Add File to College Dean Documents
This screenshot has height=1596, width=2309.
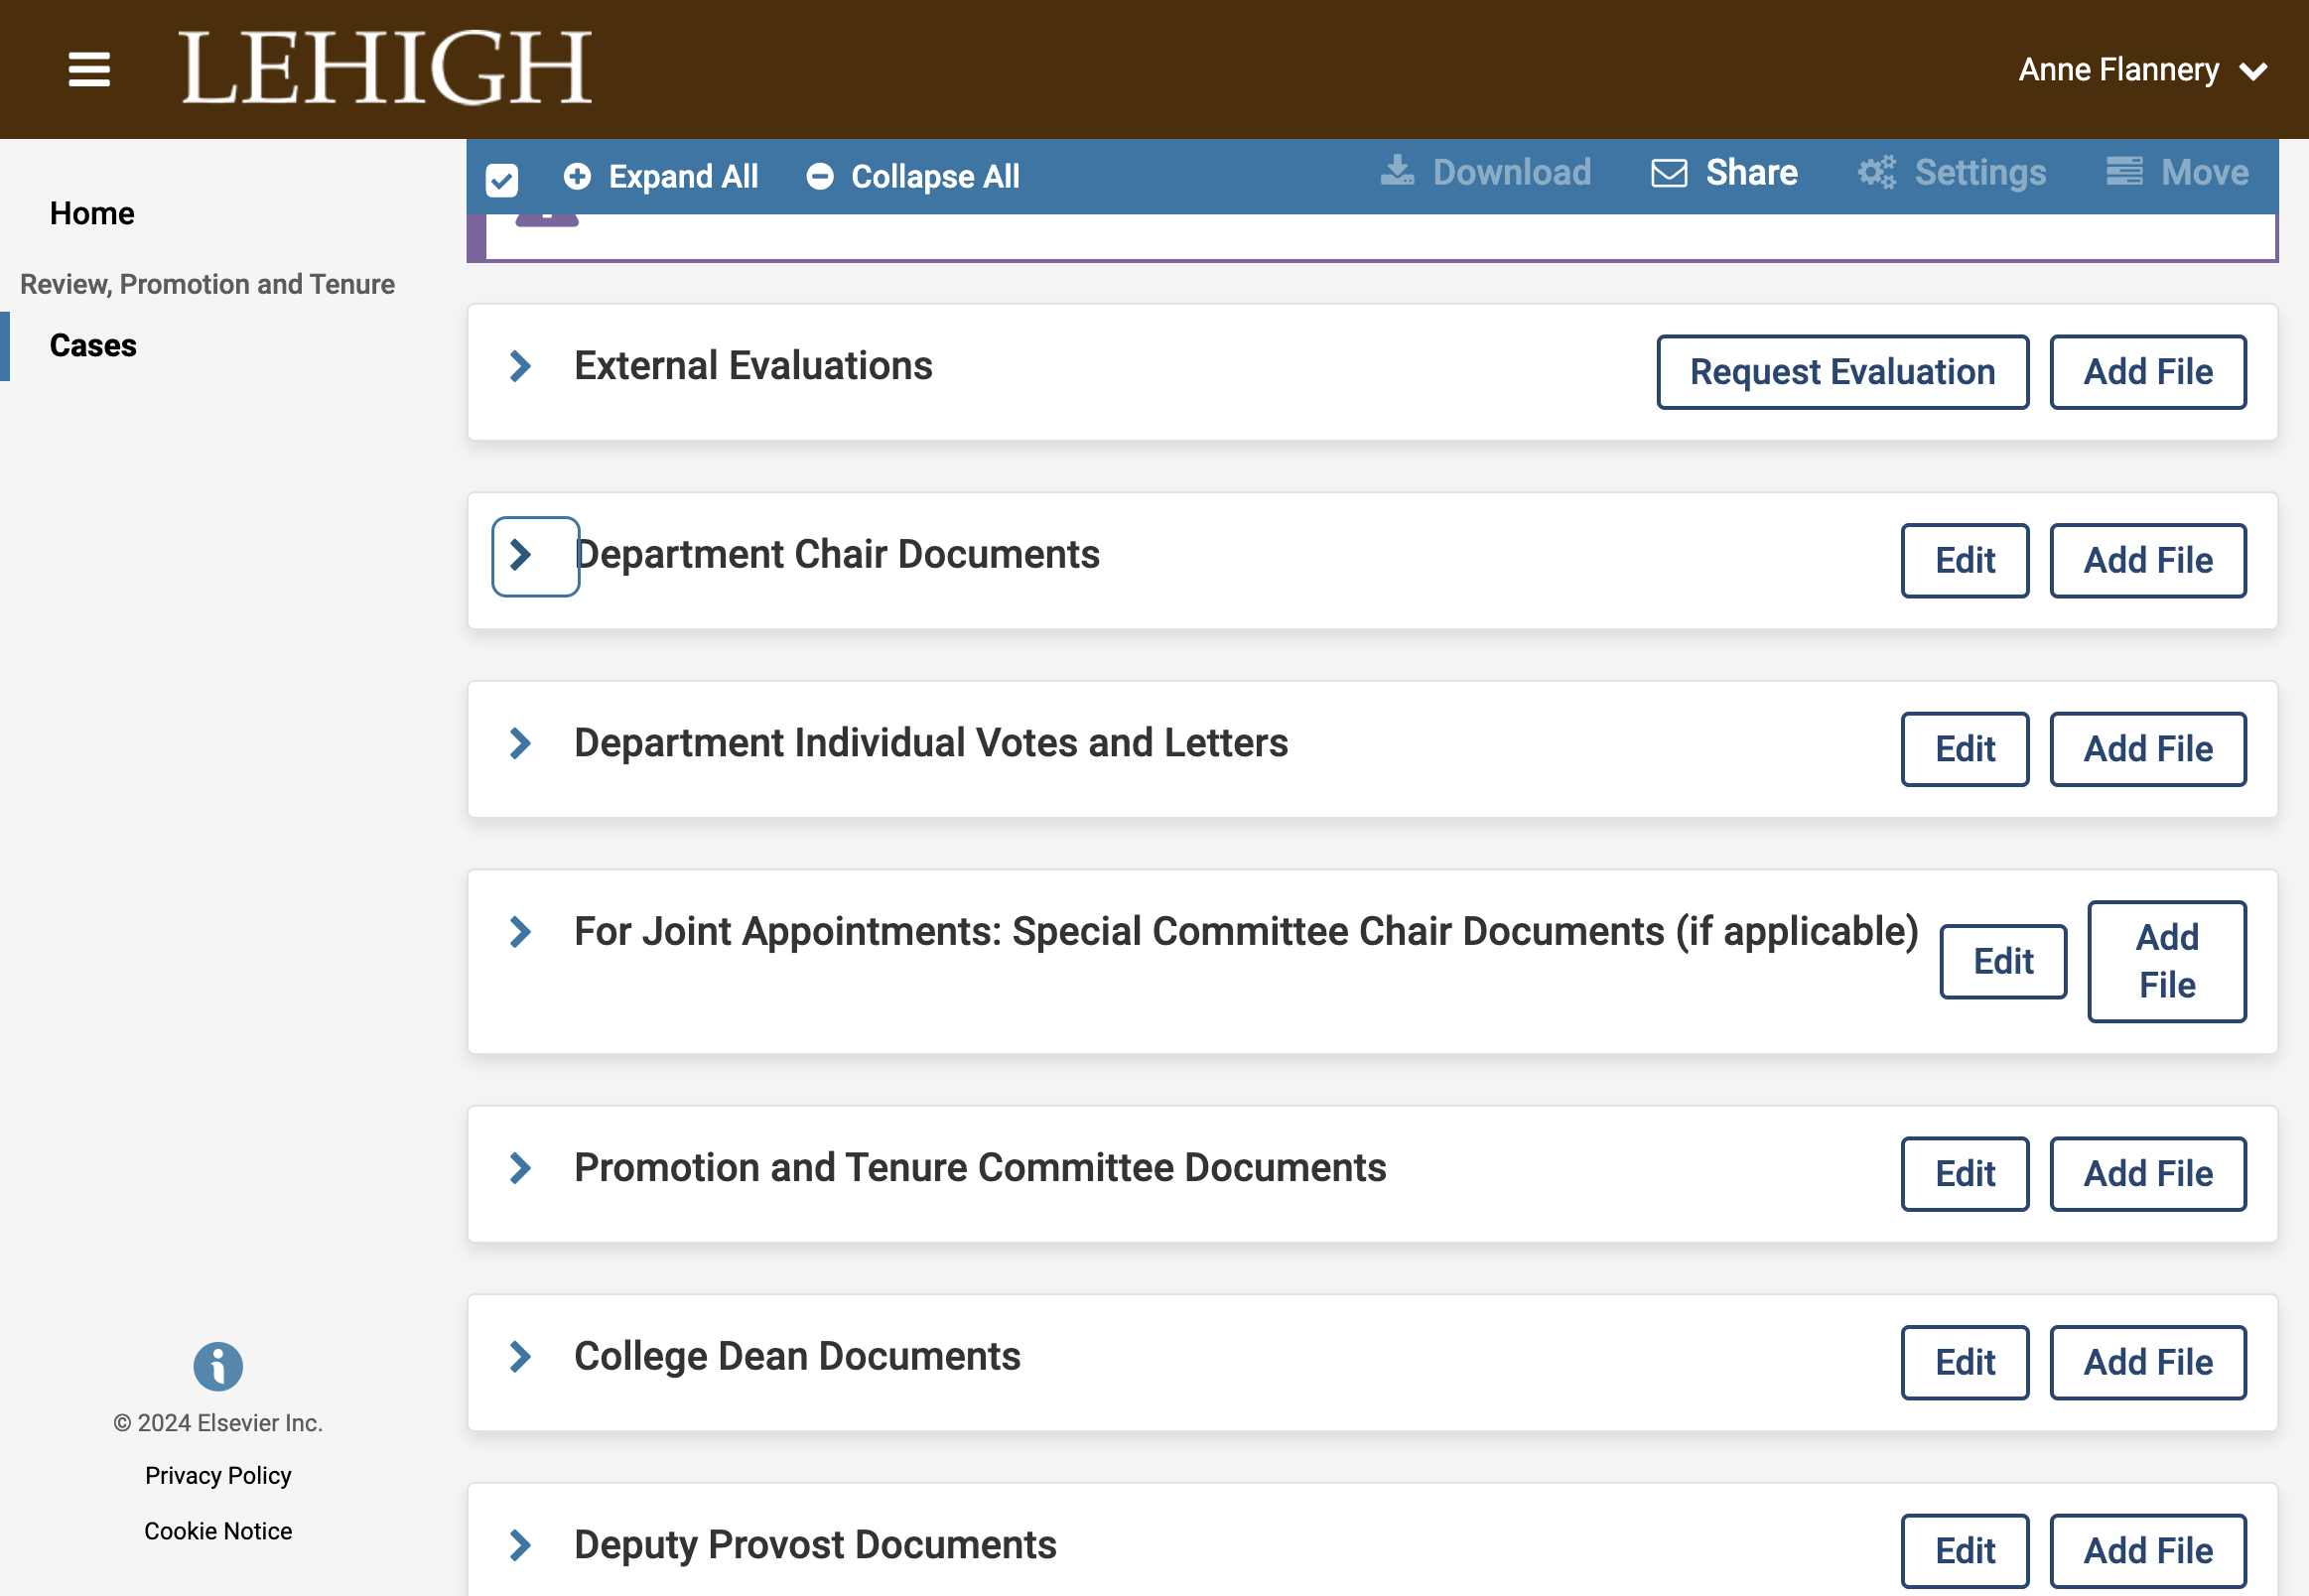pos(2148,1363)
